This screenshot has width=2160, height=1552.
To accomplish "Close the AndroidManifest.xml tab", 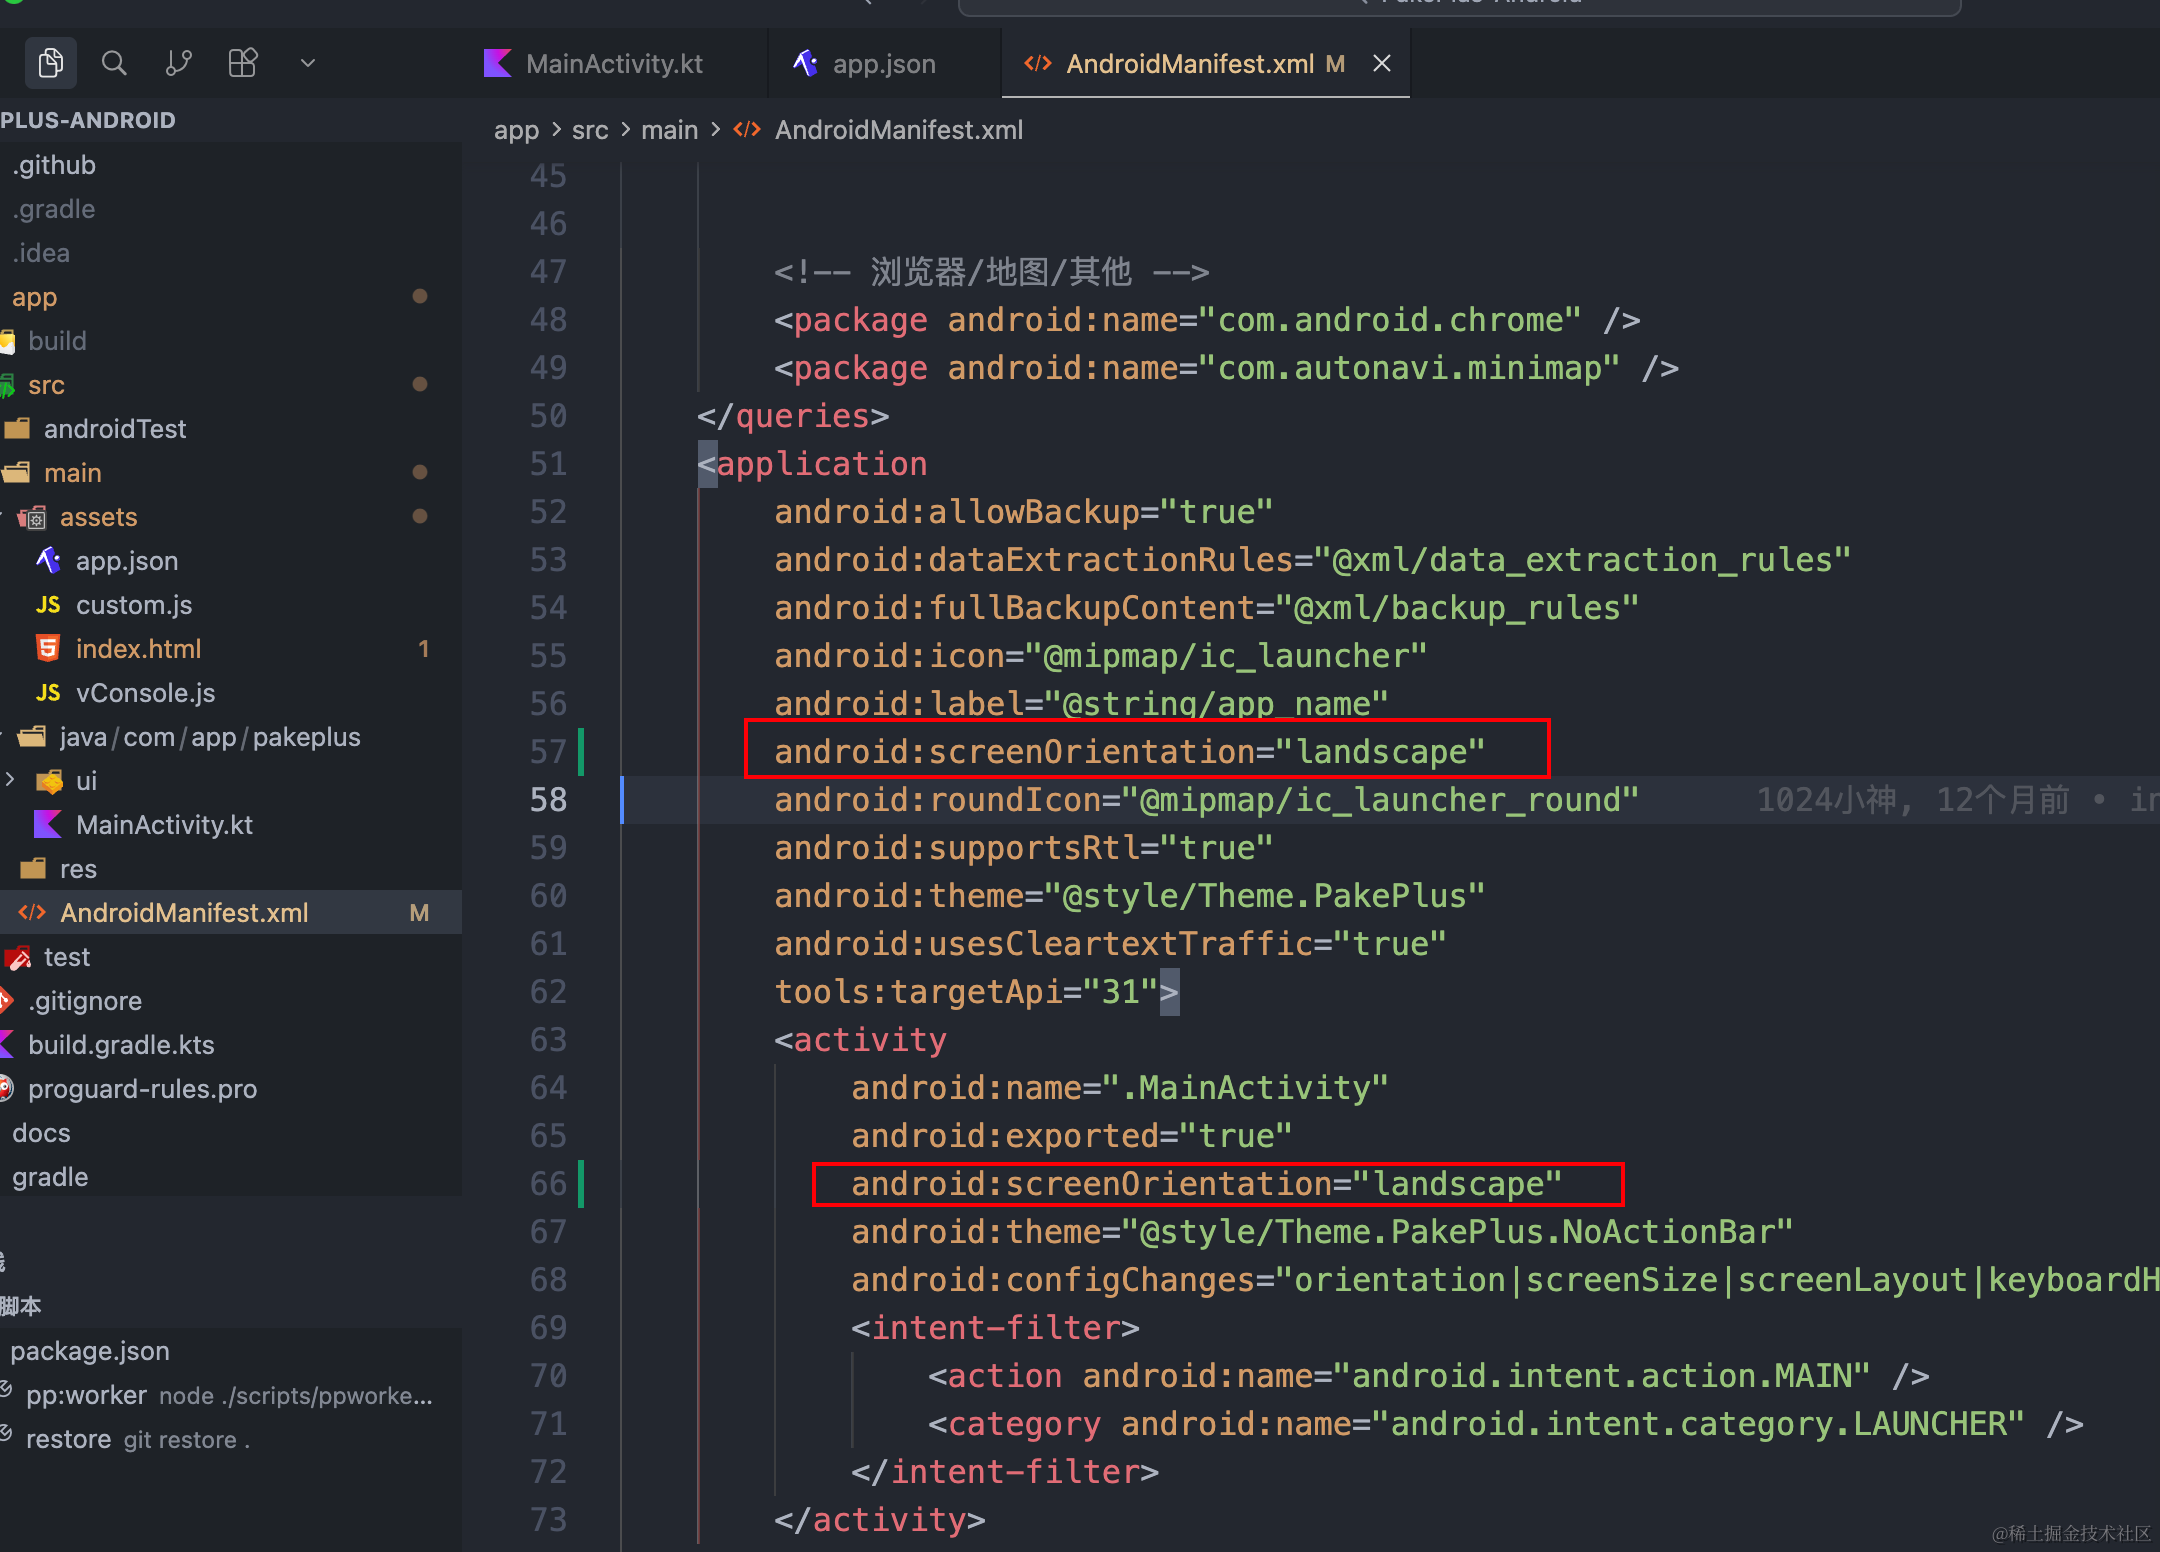I will point(1382,64).
